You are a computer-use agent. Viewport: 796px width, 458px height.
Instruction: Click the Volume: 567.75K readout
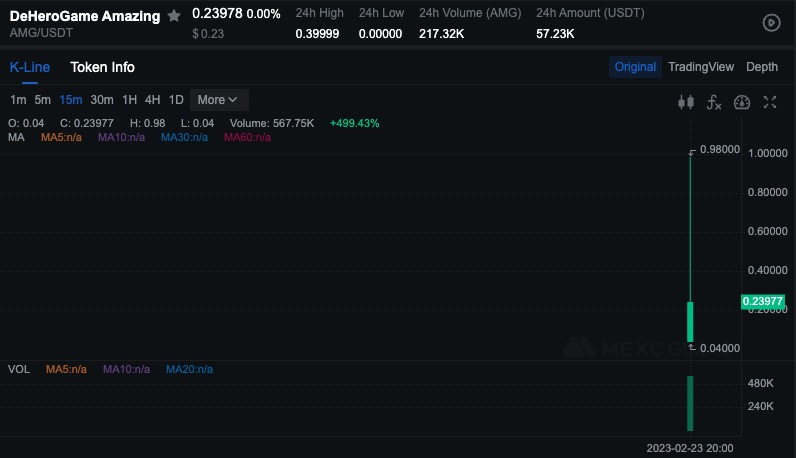[272, 123]
